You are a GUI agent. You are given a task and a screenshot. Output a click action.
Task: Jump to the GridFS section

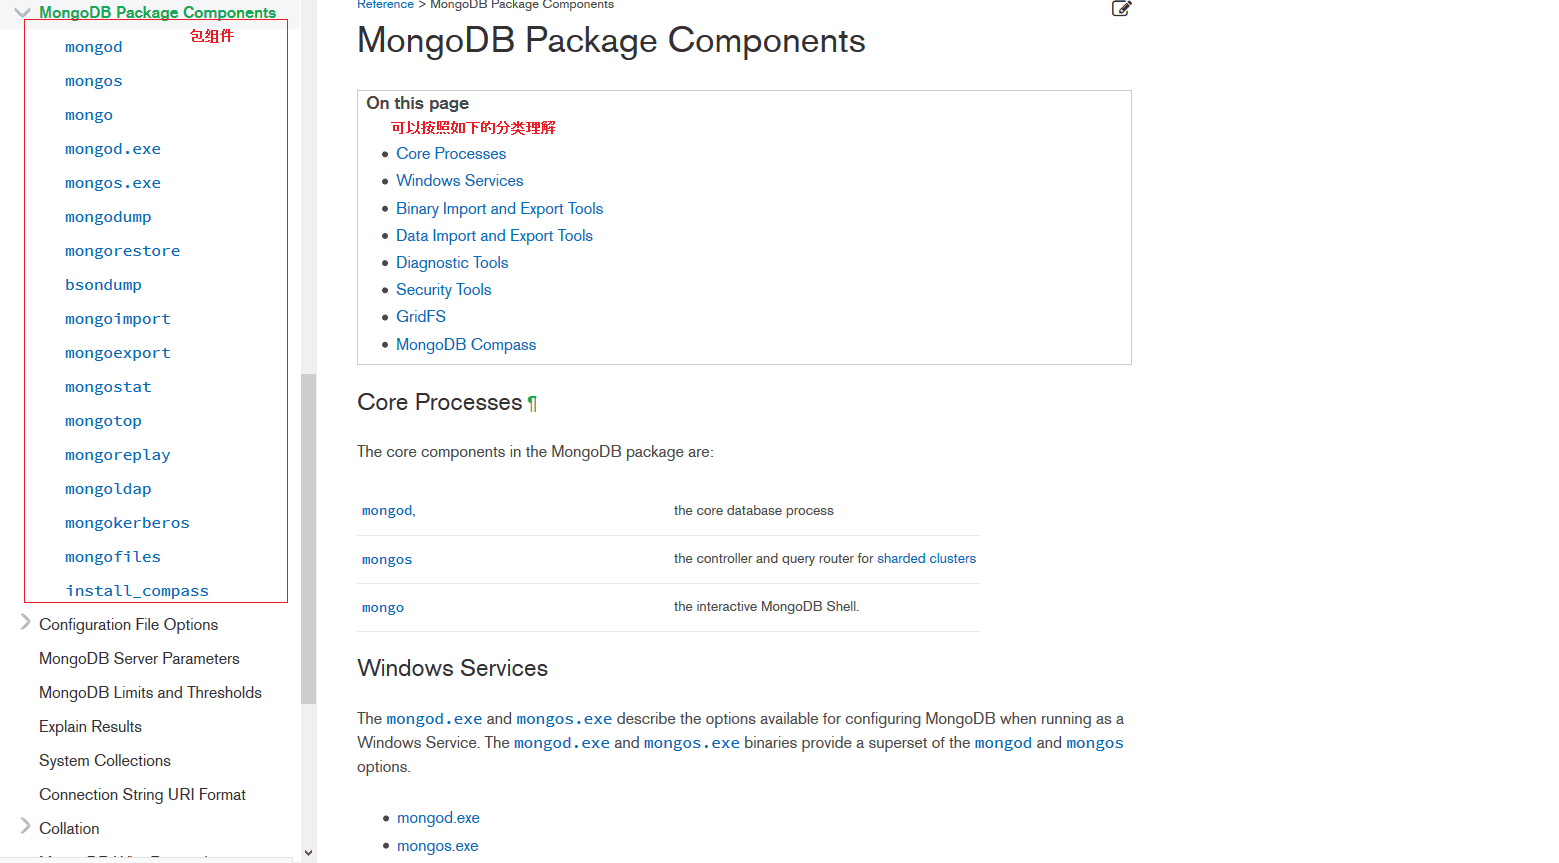pyautogui.click(x=420, y=317)
